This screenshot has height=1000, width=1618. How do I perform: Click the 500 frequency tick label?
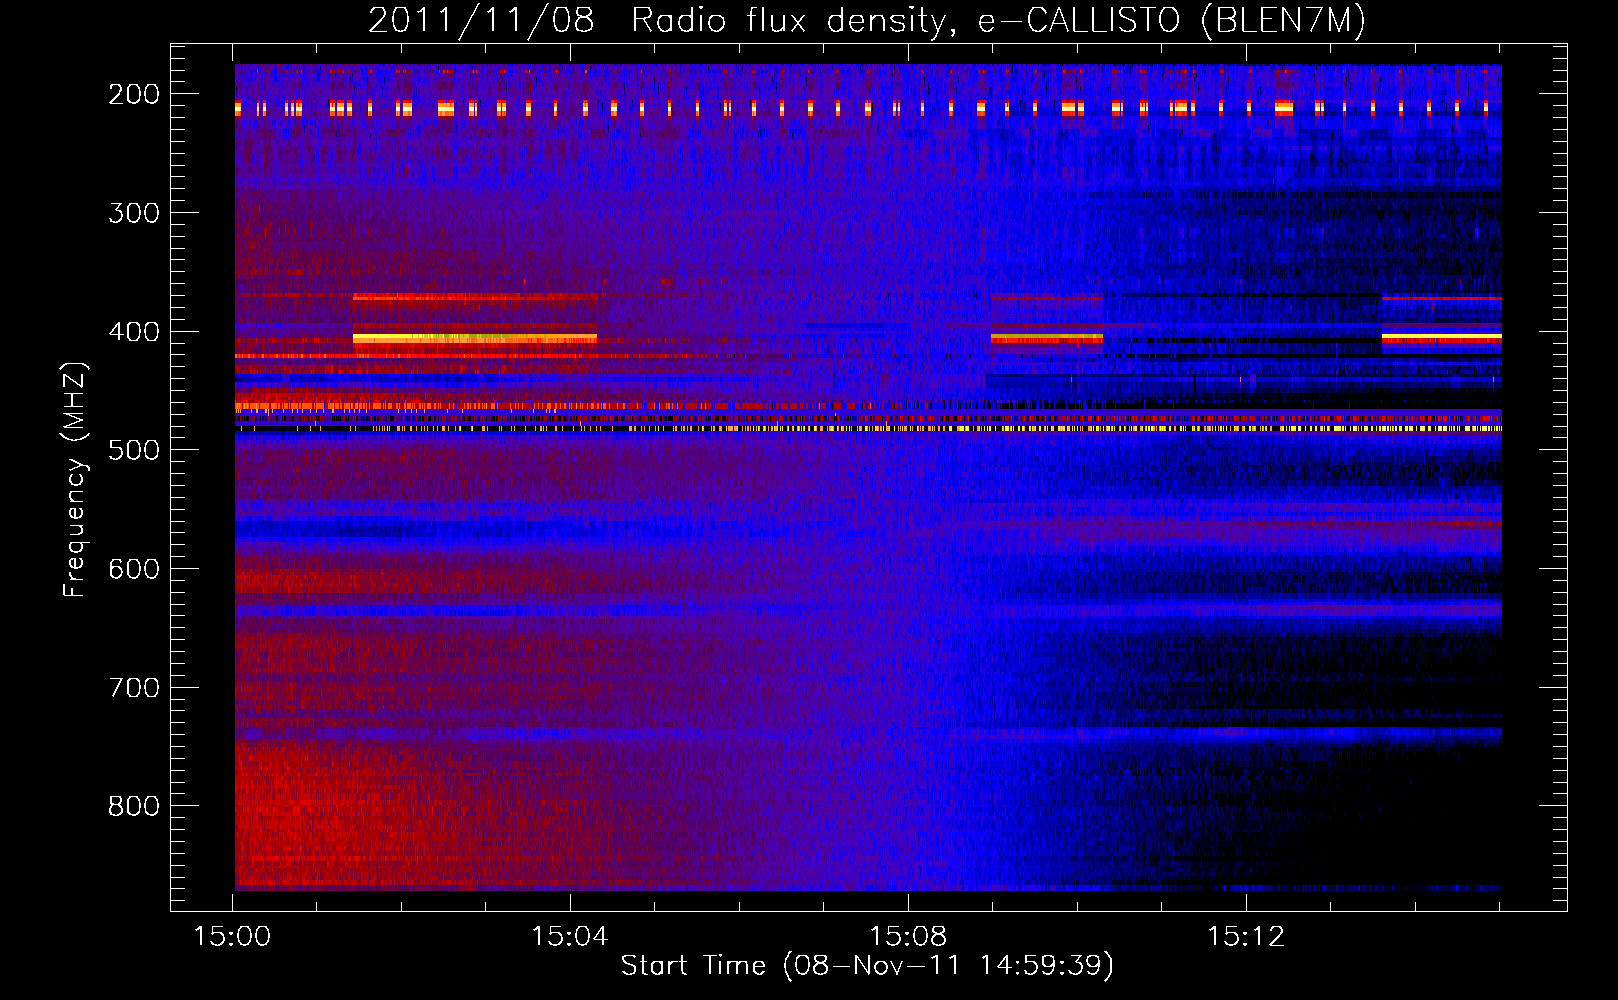point(133,450)
